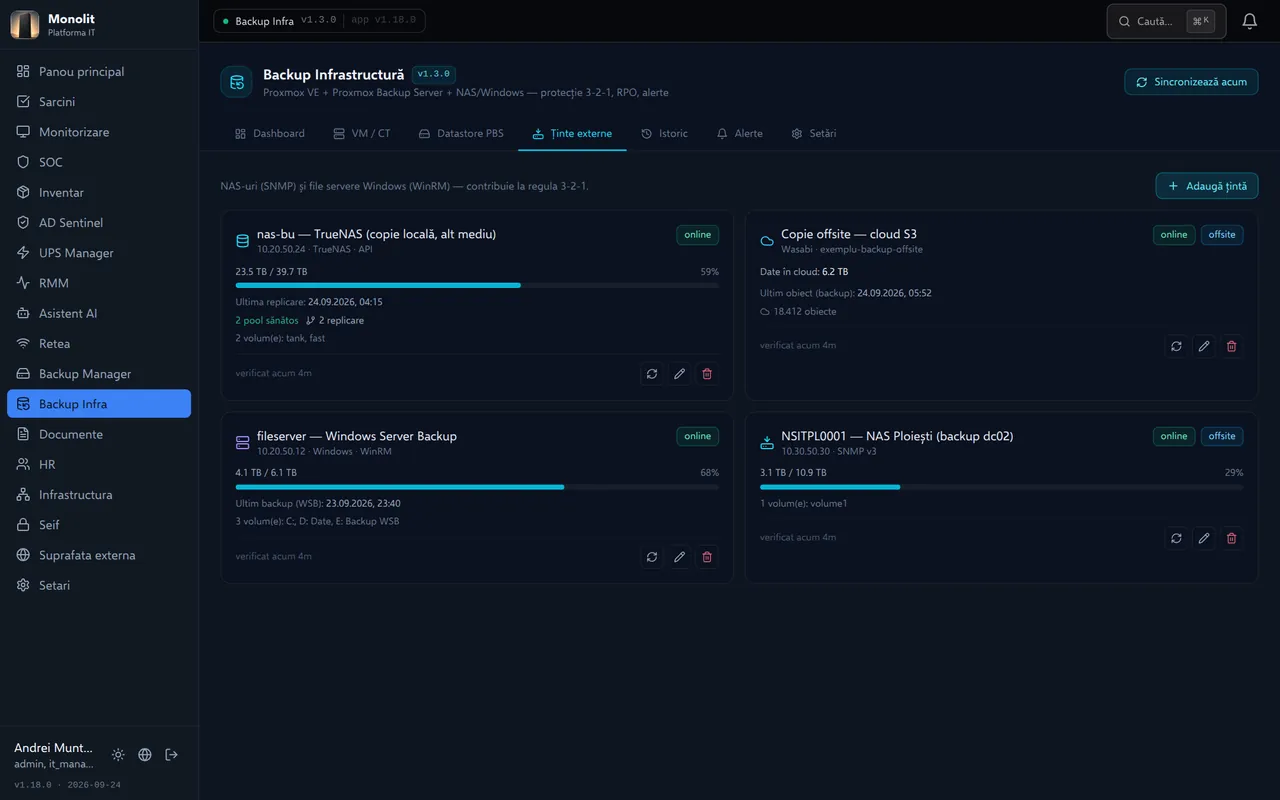The height and width of the screenshot is (800, 1280).
Task: Open Panou principal in sidebar
Action: (99, 72)
